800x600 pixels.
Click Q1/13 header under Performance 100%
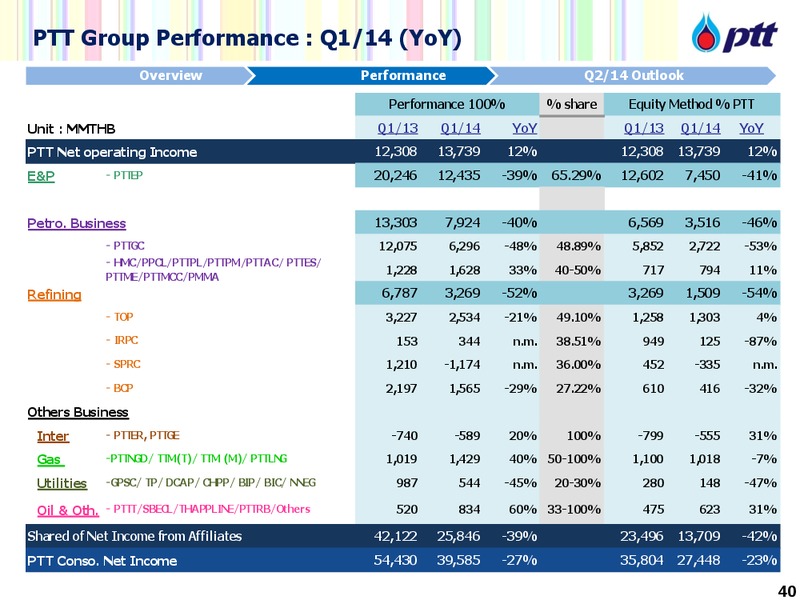click(397, 128)
